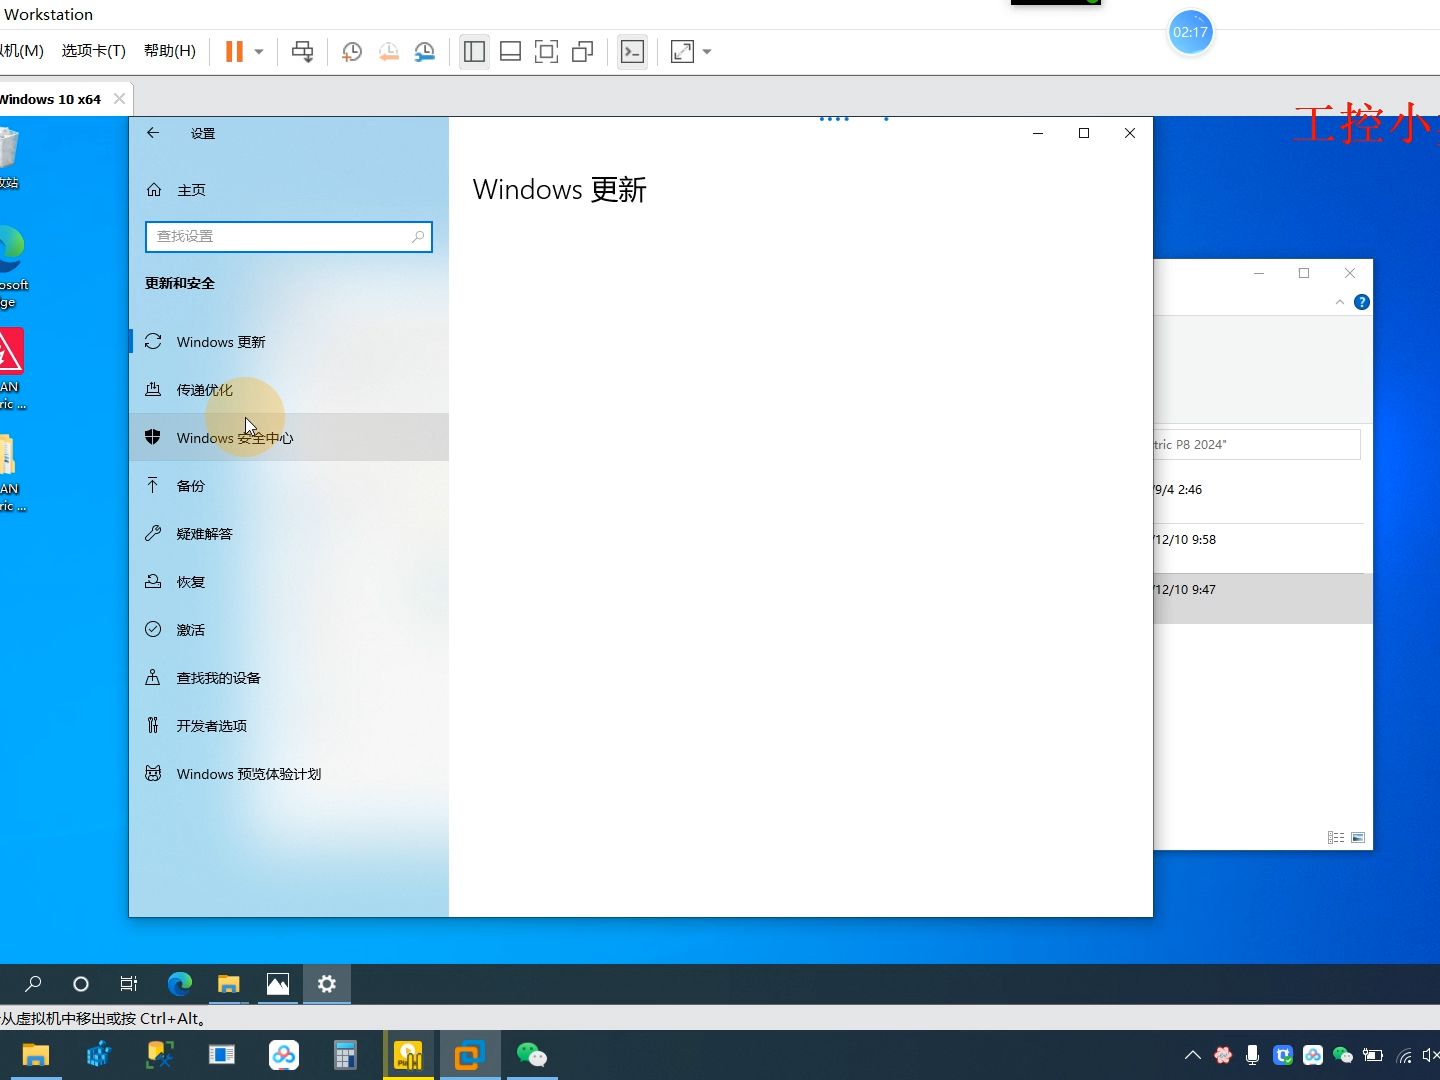Click the stretch guest display icon
This screenshot has width=1440, height=1080.
(682, 51)
